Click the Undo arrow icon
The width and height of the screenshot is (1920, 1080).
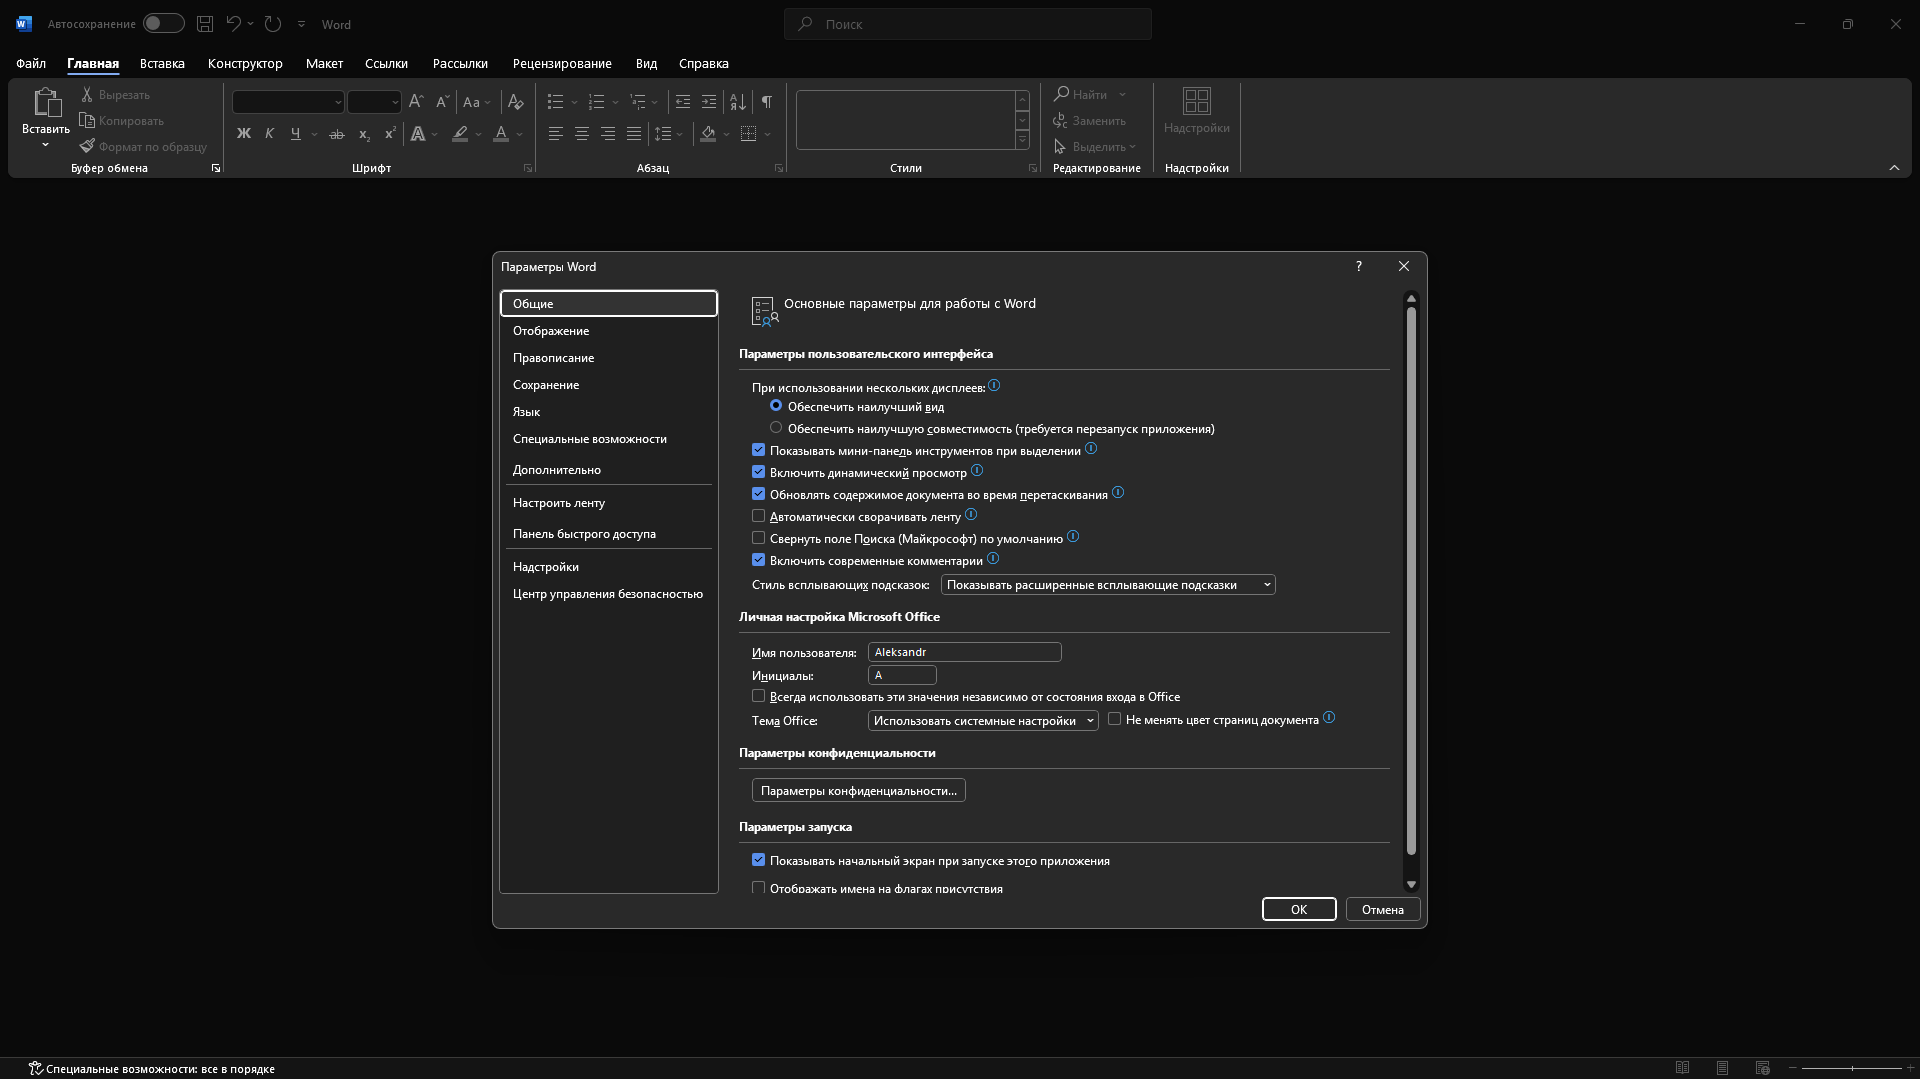pyautogui.click(x=233, y=24)
